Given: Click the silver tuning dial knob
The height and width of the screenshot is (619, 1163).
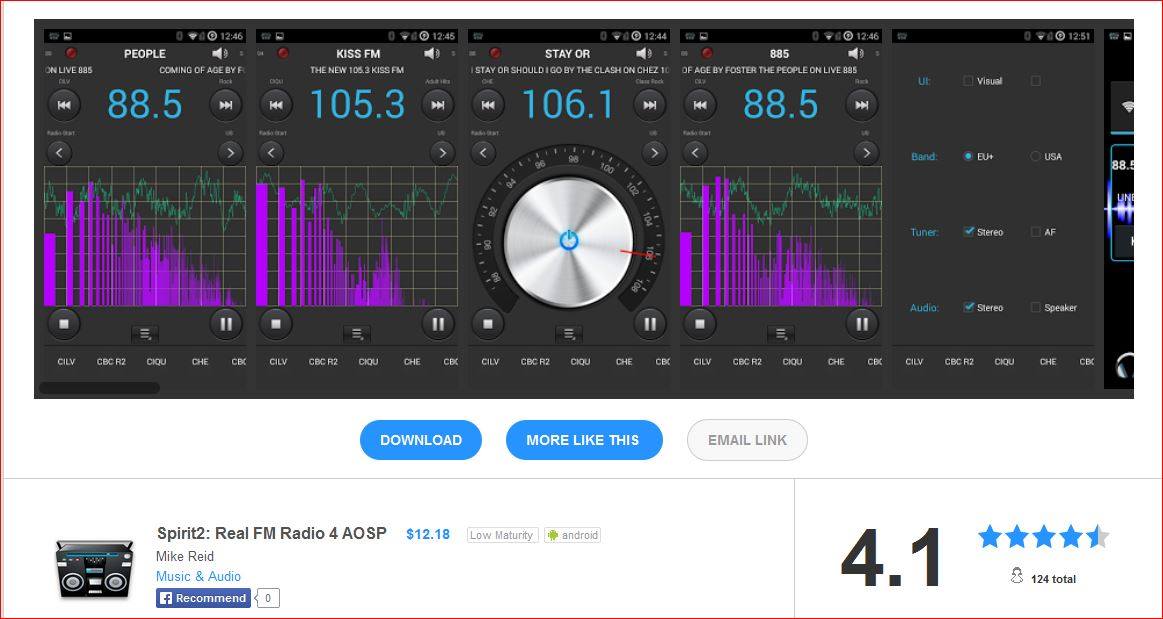Looking at the screenshot, I should tap(569, 242).
